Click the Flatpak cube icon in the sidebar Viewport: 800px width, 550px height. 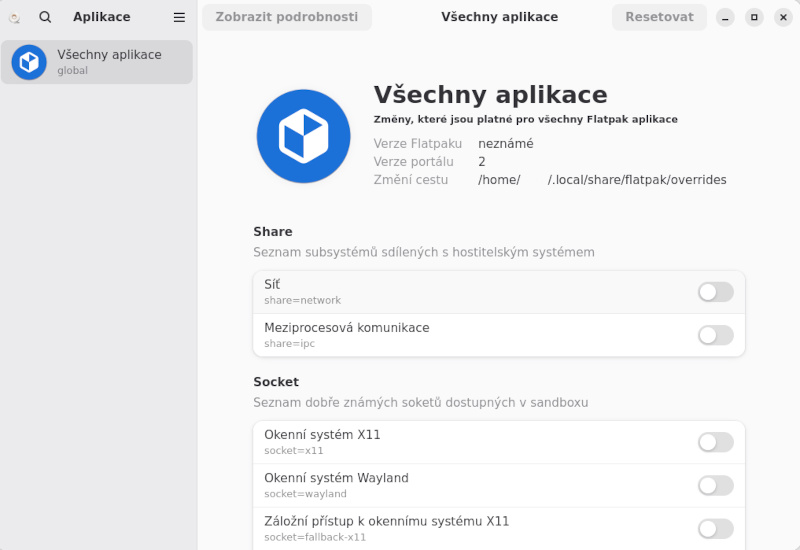29,62
